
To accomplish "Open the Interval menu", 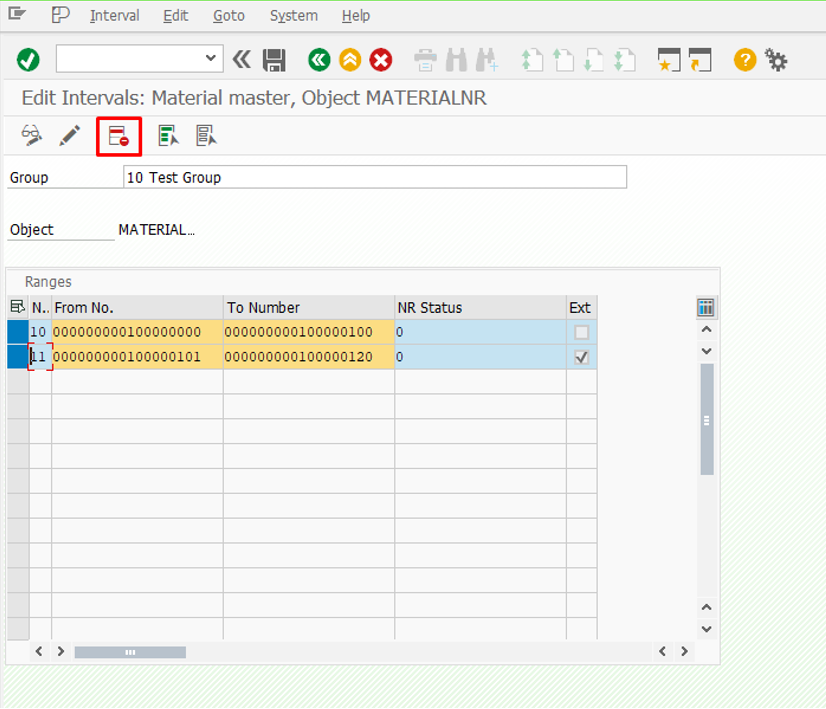I will [x=114, y=16].
